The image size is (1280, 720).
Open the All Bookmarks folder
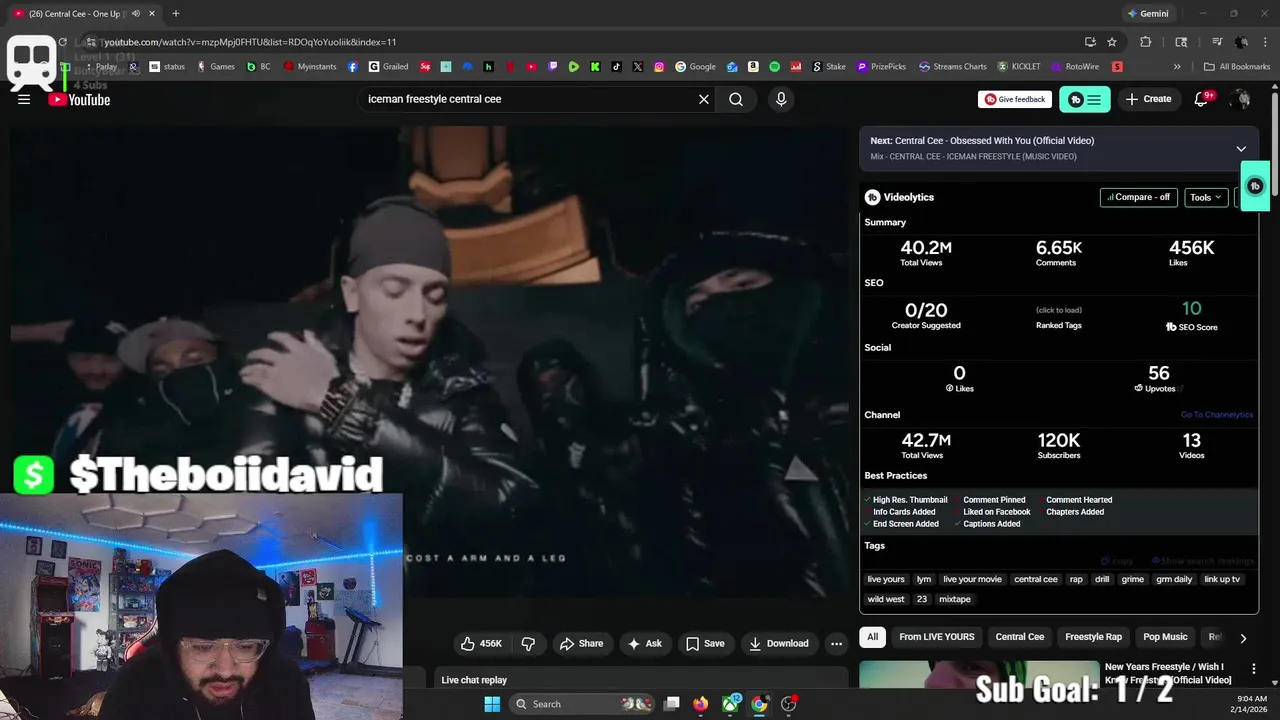point(1237,67)
